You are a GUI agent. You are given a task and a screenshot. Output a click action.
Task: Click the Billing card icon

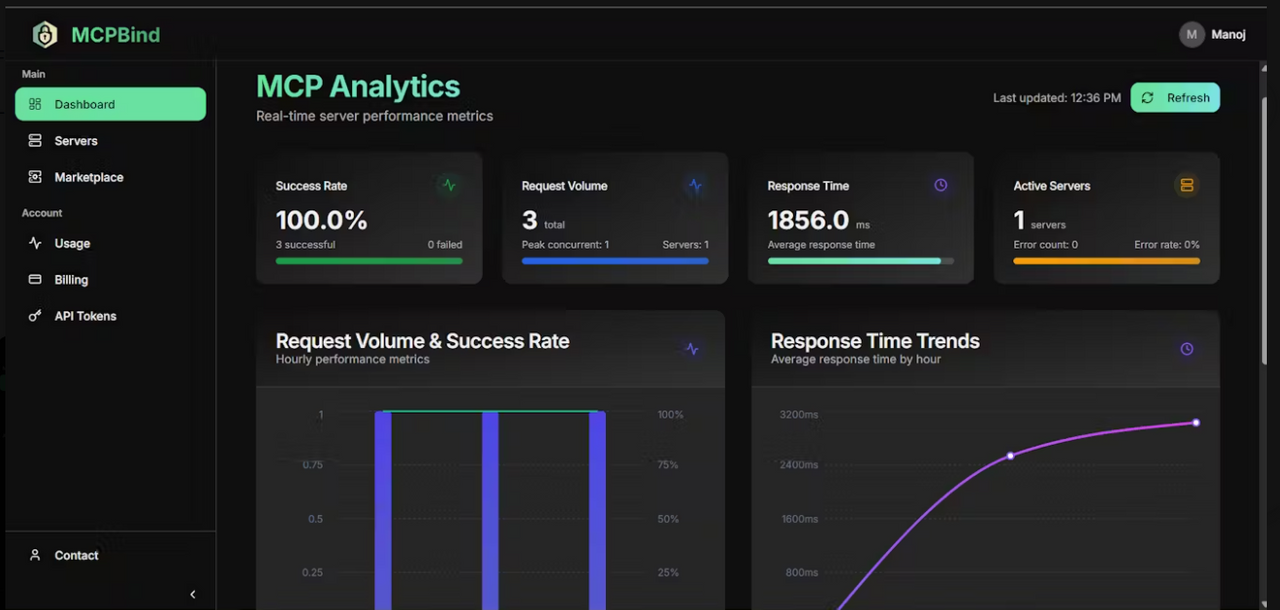coord(35,280)
